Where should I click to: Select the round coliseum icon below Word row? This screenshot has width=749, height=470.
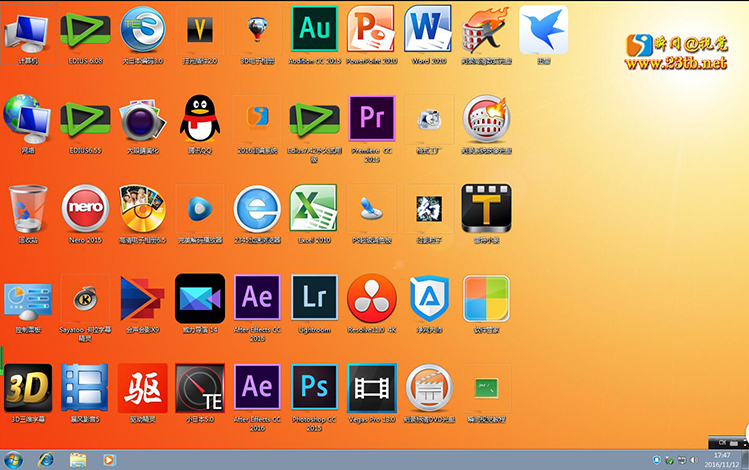486,118
